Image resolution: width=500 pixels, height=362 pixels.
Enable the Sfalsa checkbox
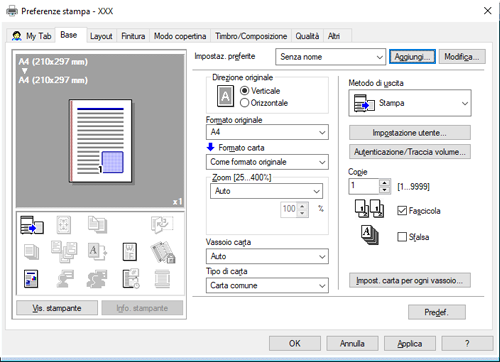pyautogui.click(x=402, y=237)
